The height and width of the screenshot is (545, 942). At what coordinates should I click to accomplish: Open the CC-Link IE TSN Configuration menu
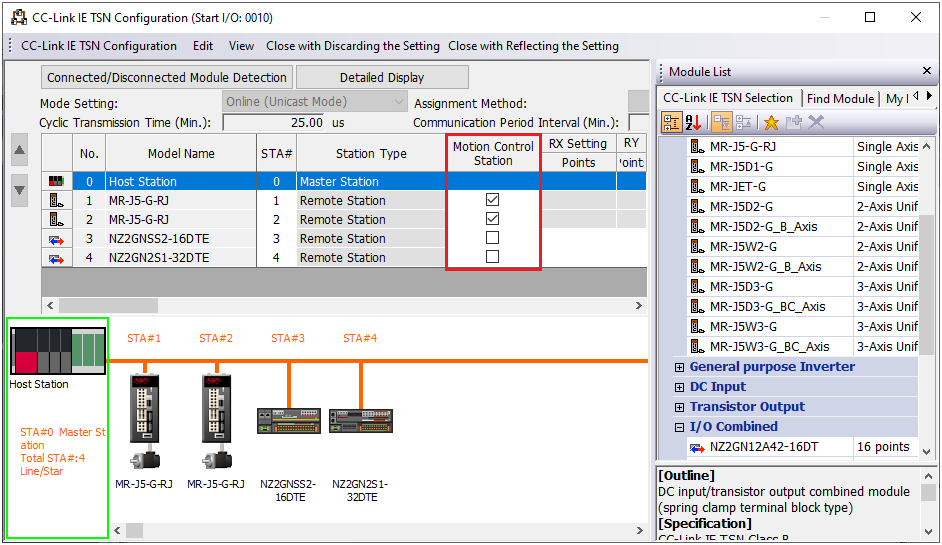point(99,46)
